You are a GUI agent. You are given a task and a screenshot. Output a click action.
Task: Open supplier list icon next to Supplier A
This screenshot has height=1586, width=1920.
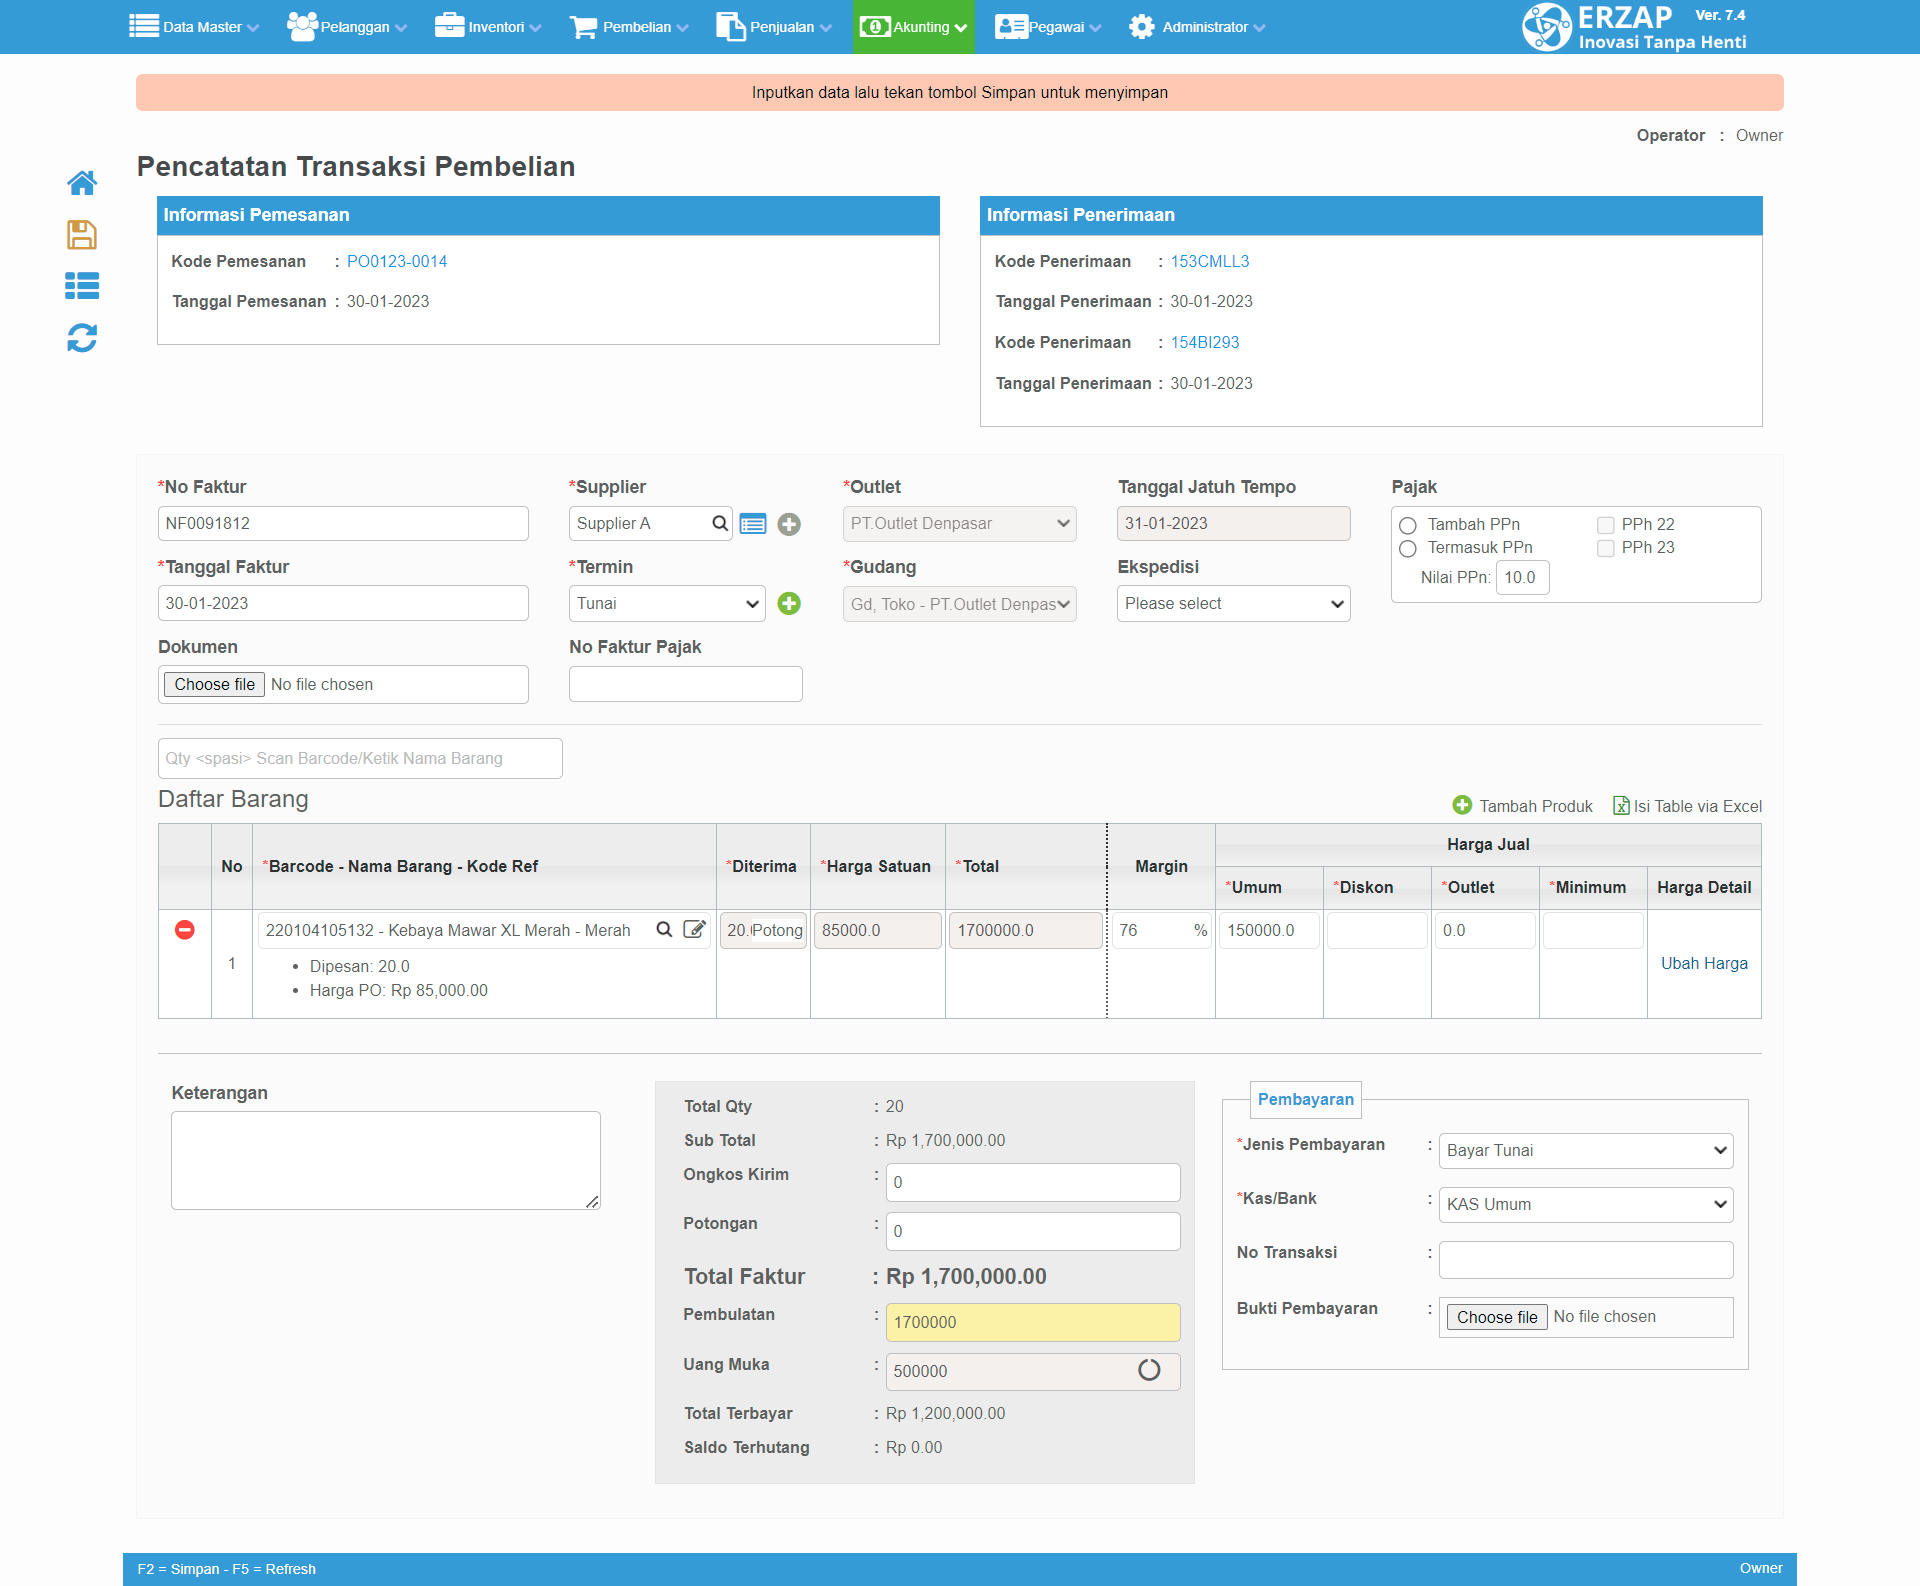click(x=753, y=524)
